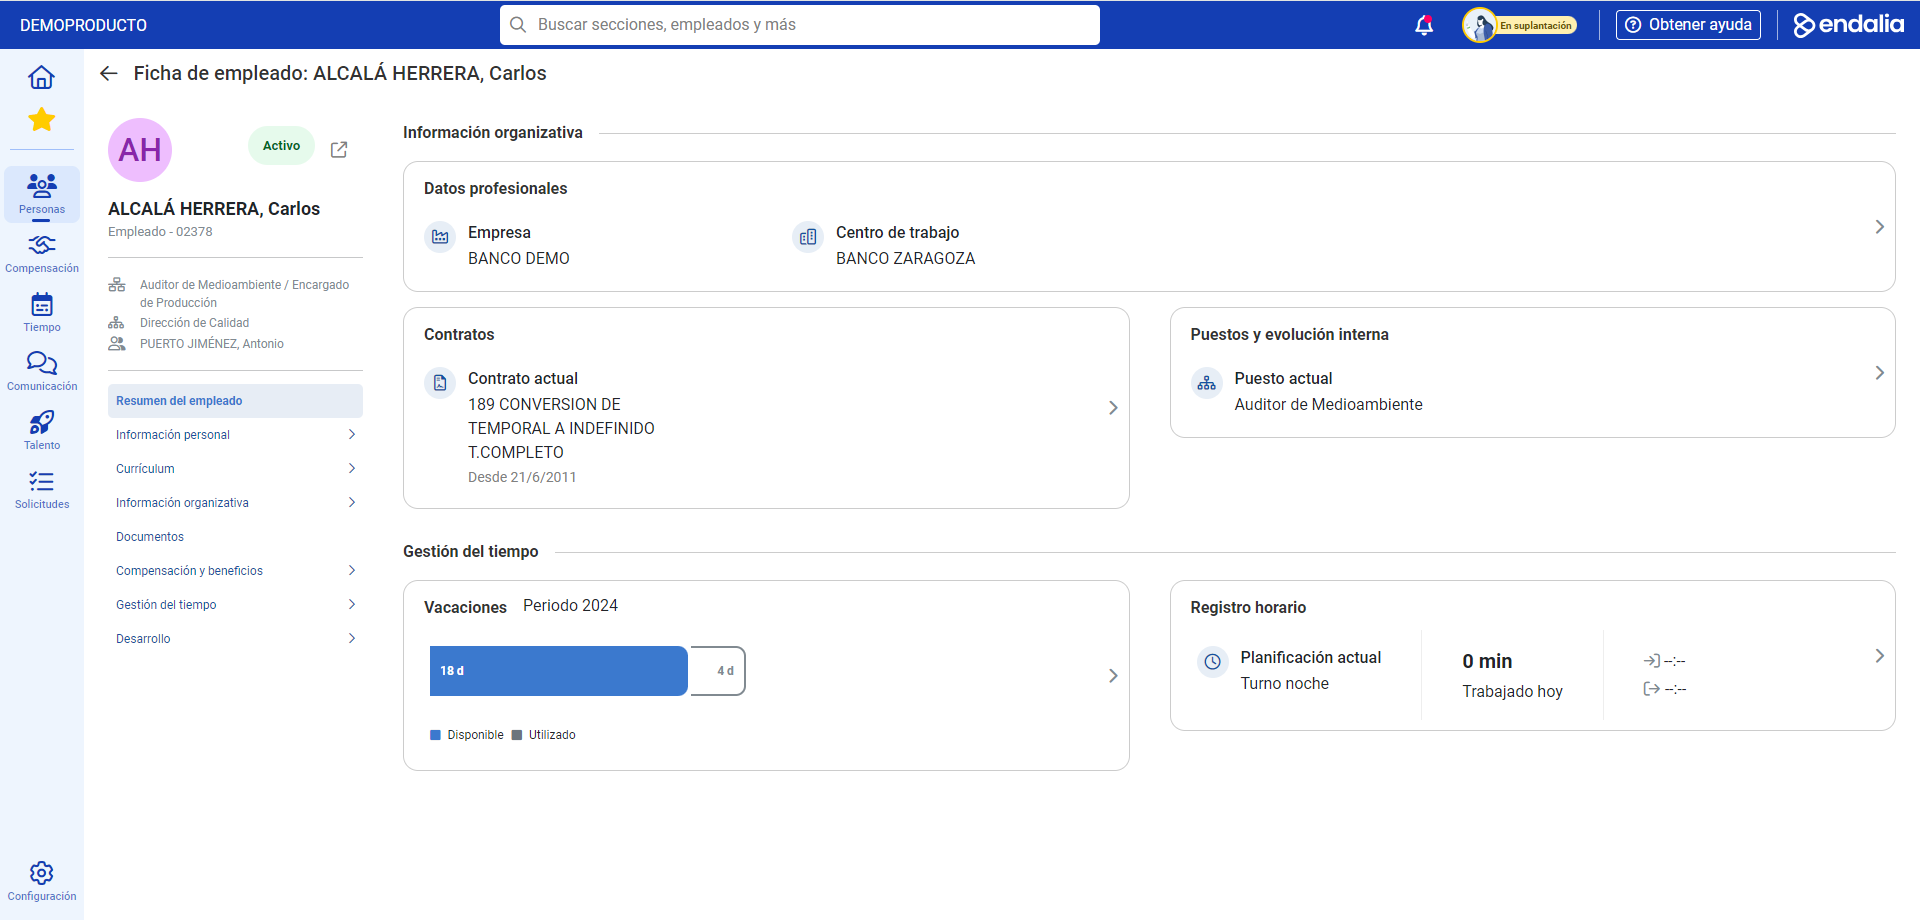Viewport: 1920px width, 920px height.
Task: Click the Empresa factory icon
Action: (x=440, y=237)
